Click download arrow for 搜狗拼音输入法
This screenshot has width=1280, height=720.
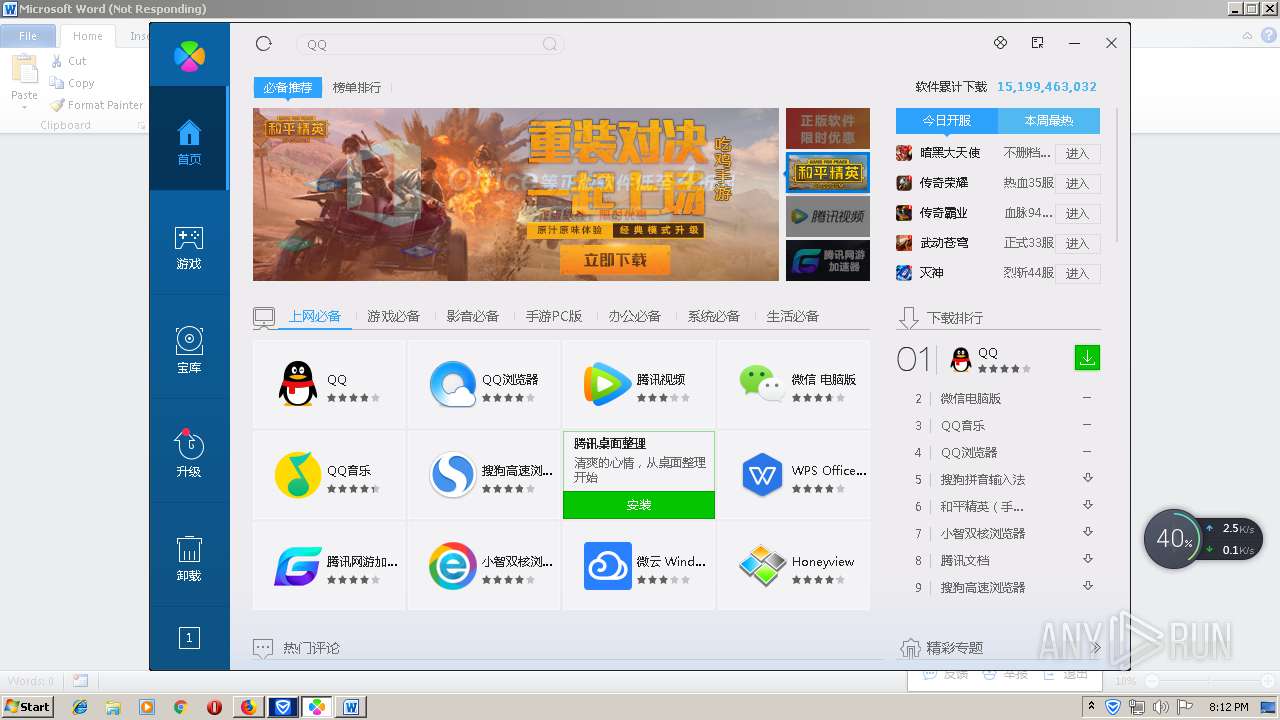(x=1088, y=478)
